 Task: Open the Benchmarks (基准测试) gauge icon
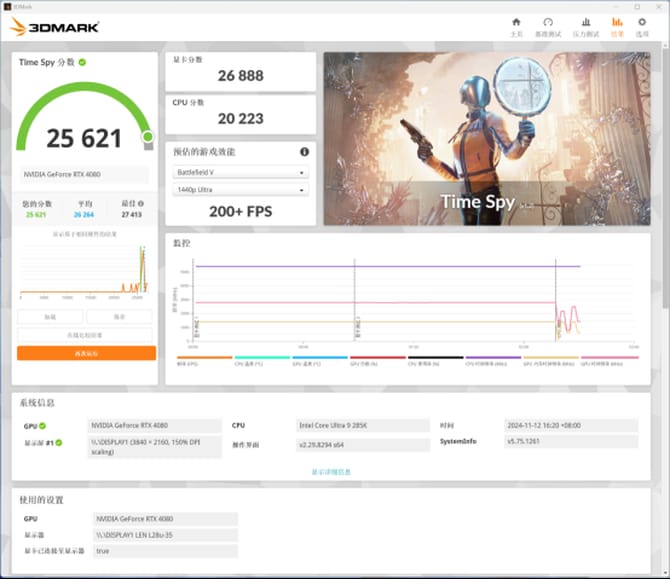click(x=548, y=26)
